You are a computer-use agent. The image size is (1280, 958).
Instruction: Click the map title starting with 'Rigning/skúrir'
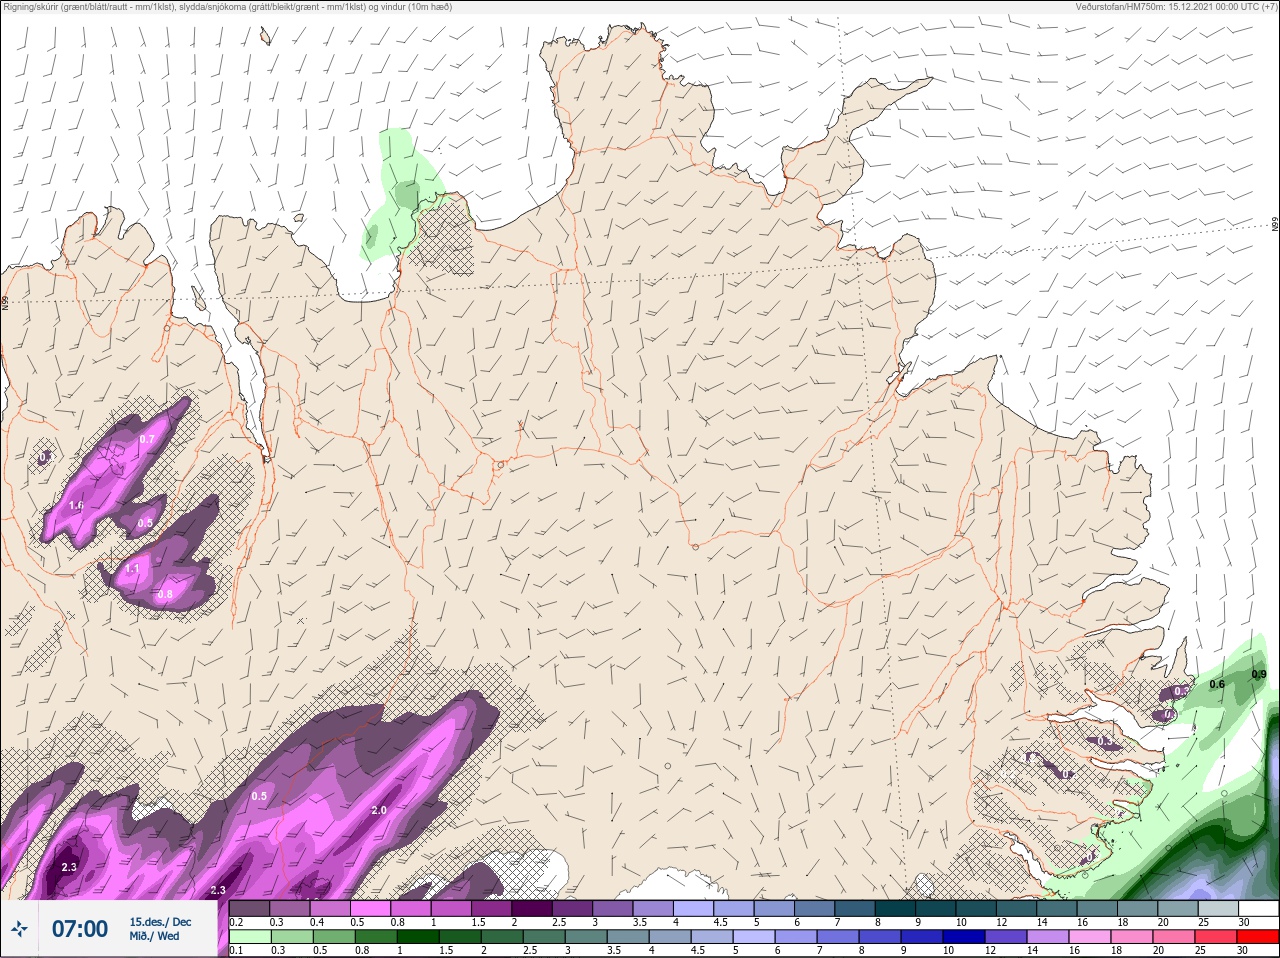click(228, 7)
